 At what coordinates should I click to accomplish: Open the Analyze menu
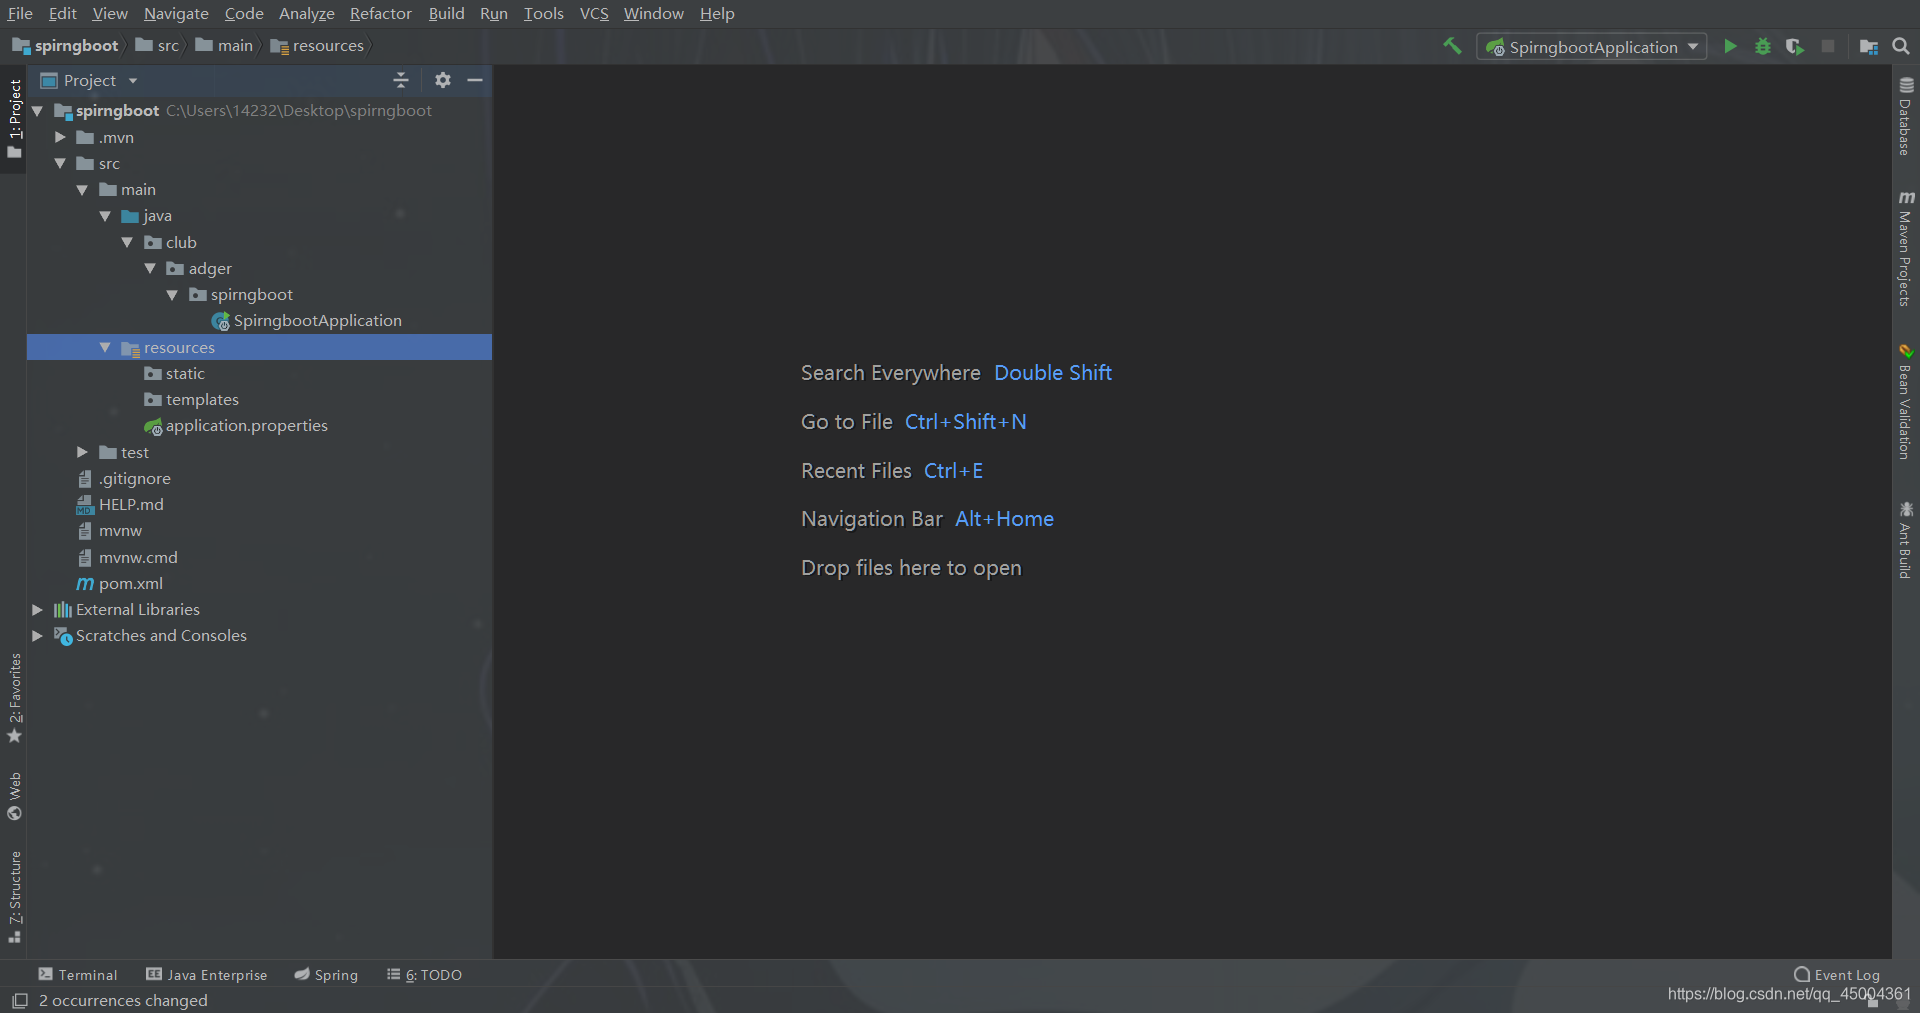point(306,13)
